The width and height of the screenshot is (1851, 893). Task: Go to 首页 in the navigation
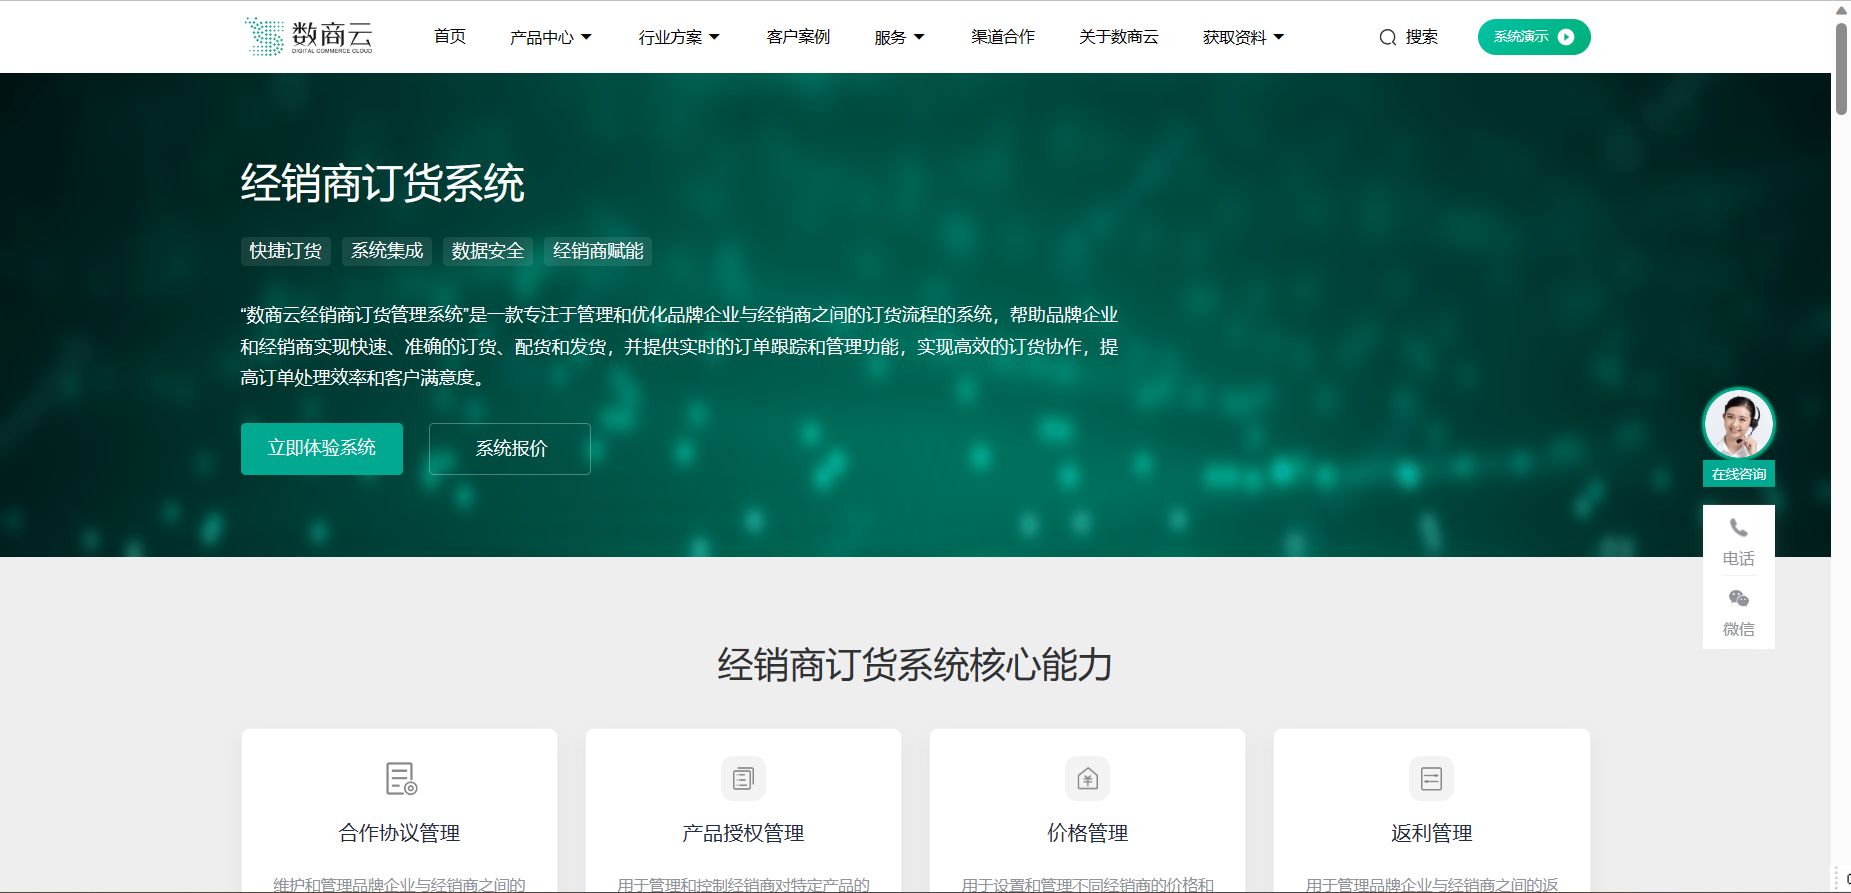pyautogui.click(x=450, y=36)
